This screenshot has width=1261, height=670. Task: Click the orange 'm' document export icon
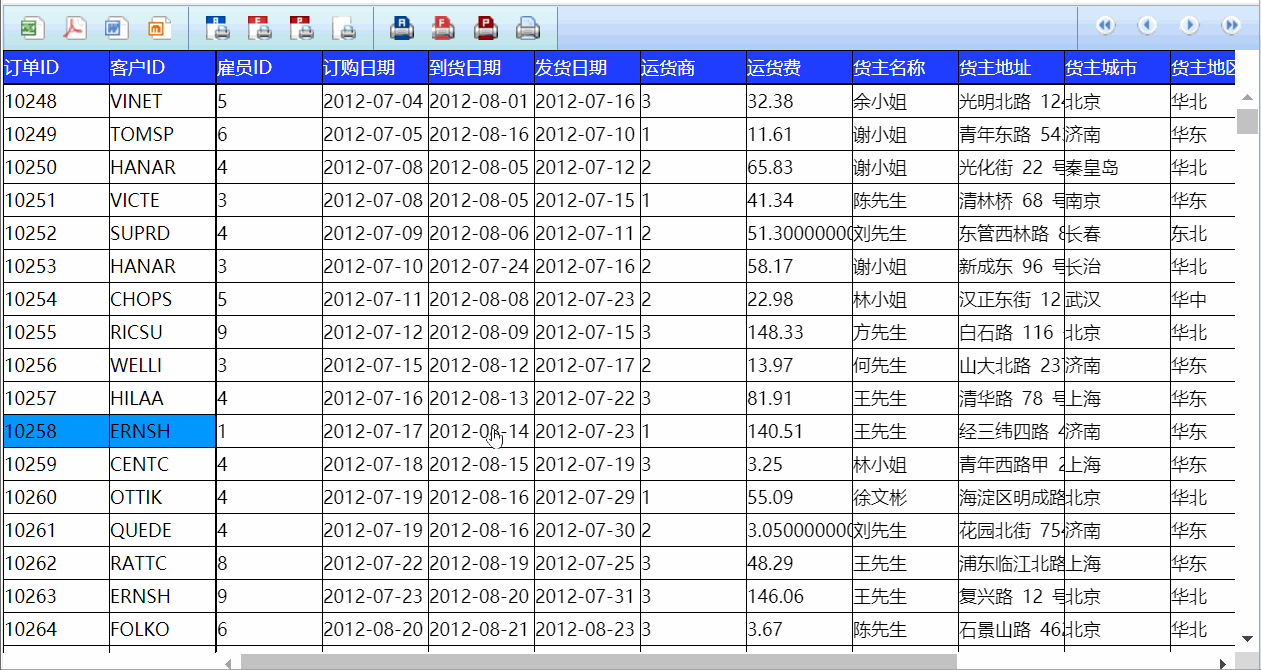(x=159, y=27)
